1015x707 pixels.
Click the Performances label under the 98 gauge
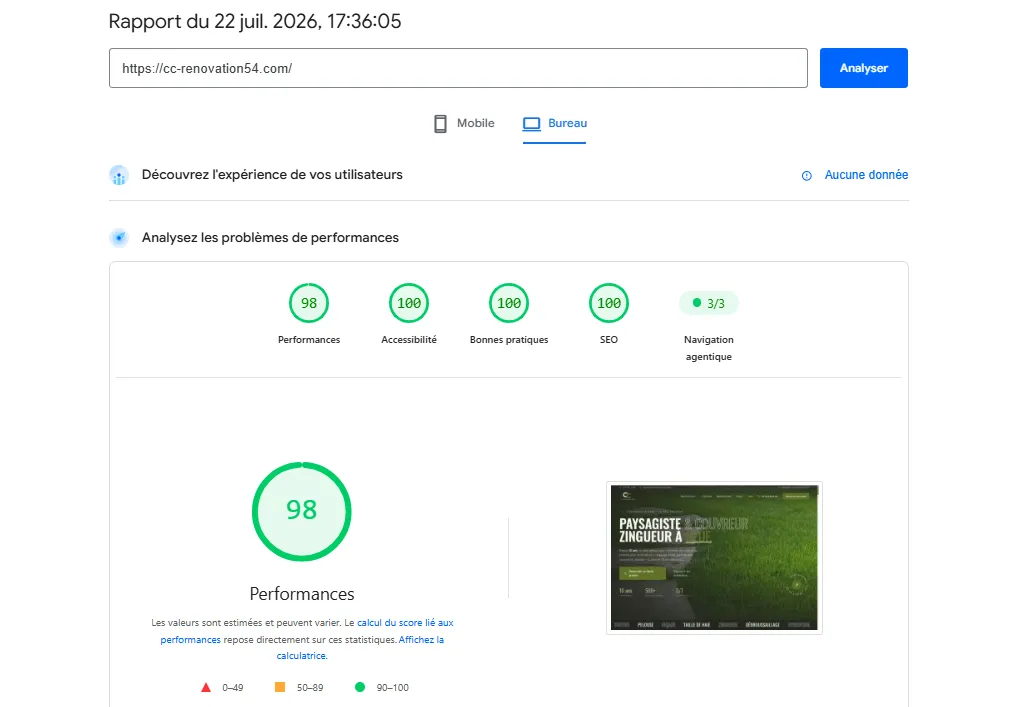(x=309, y=340)
